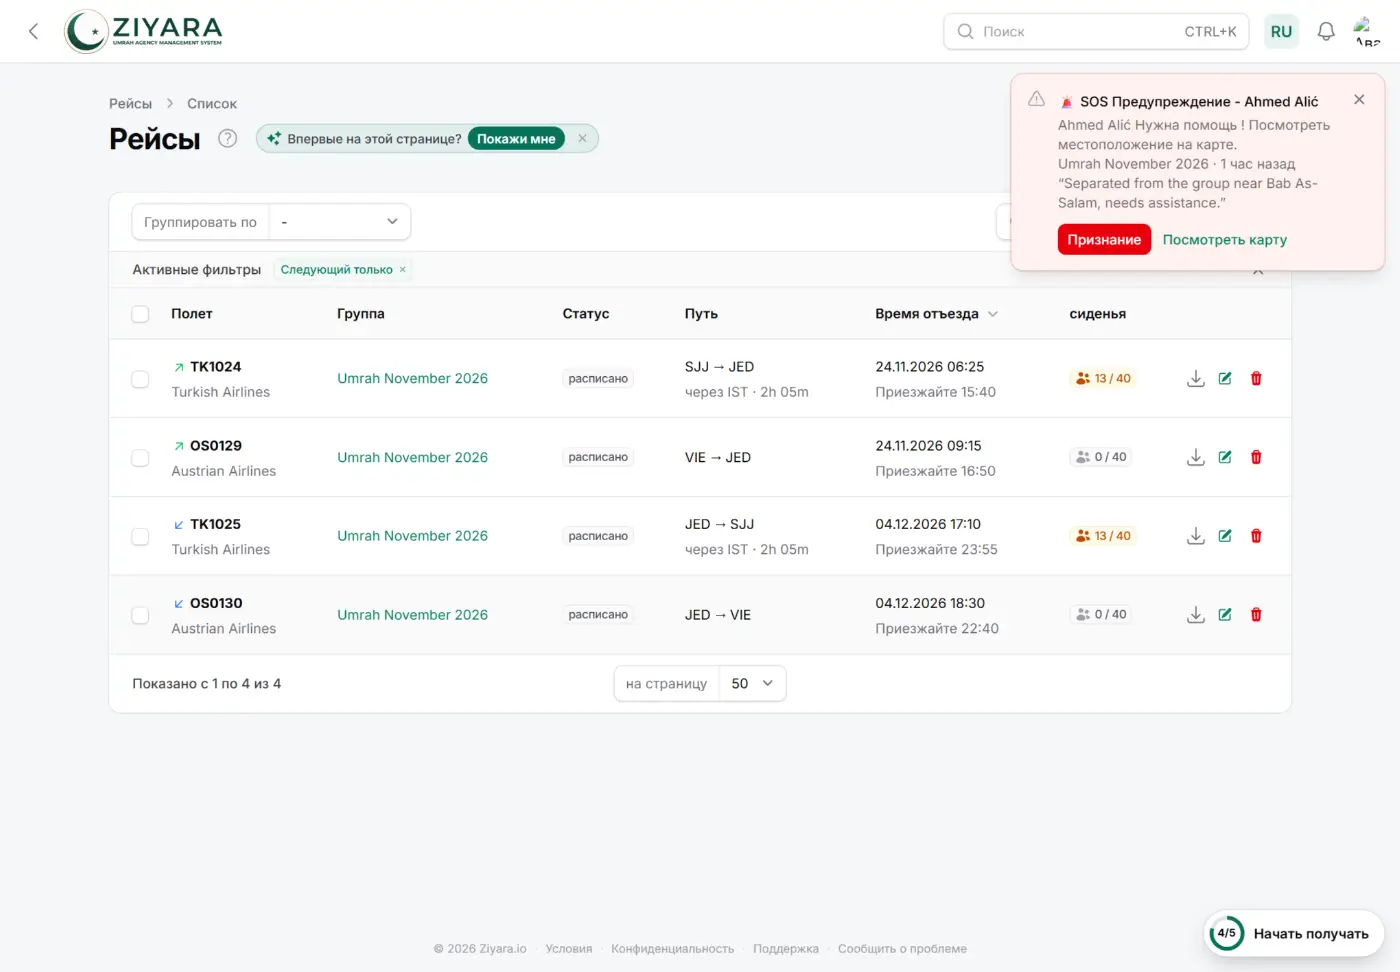Edit the TK1025 flight row
This screenshot has height=972, width=1400.
tap(1225, 536)
